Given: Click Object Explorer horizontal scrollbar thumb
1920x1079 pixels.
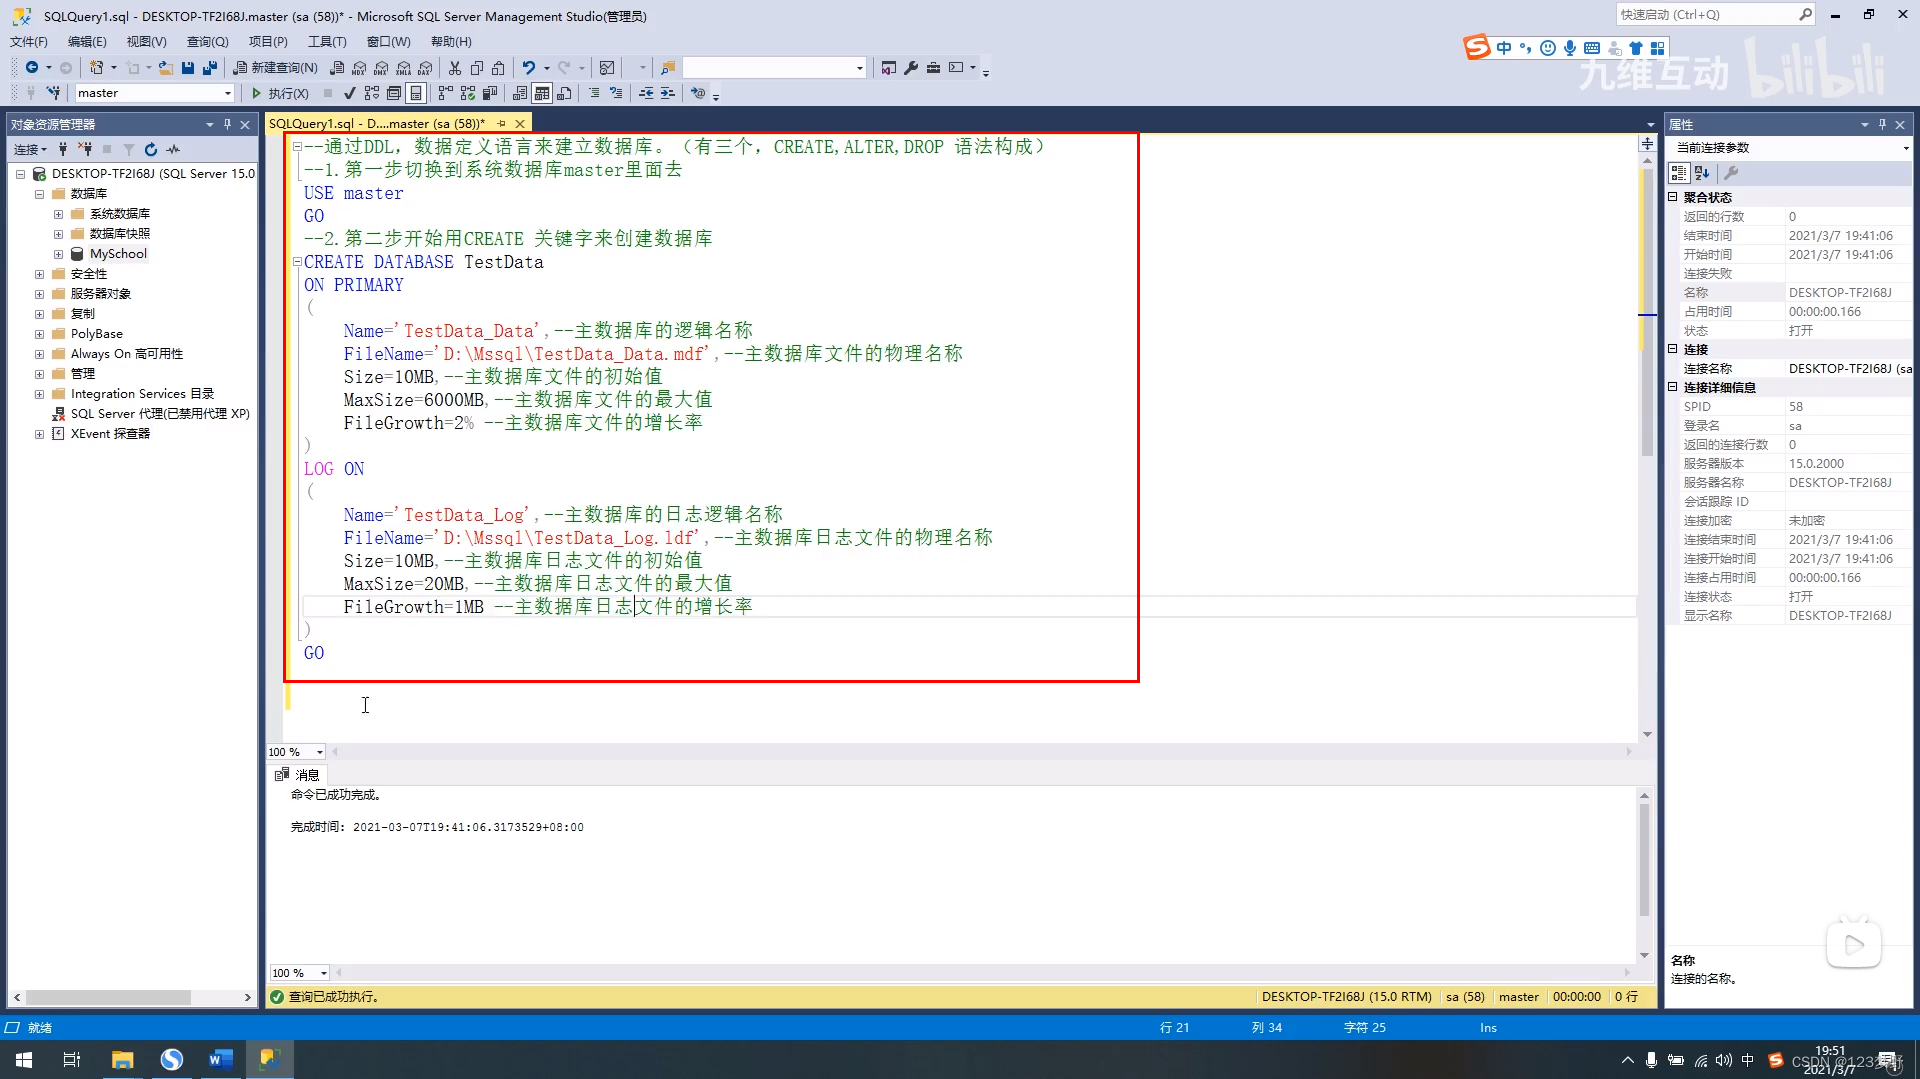Looking at the screenshot, I should (x=108, y=998).
